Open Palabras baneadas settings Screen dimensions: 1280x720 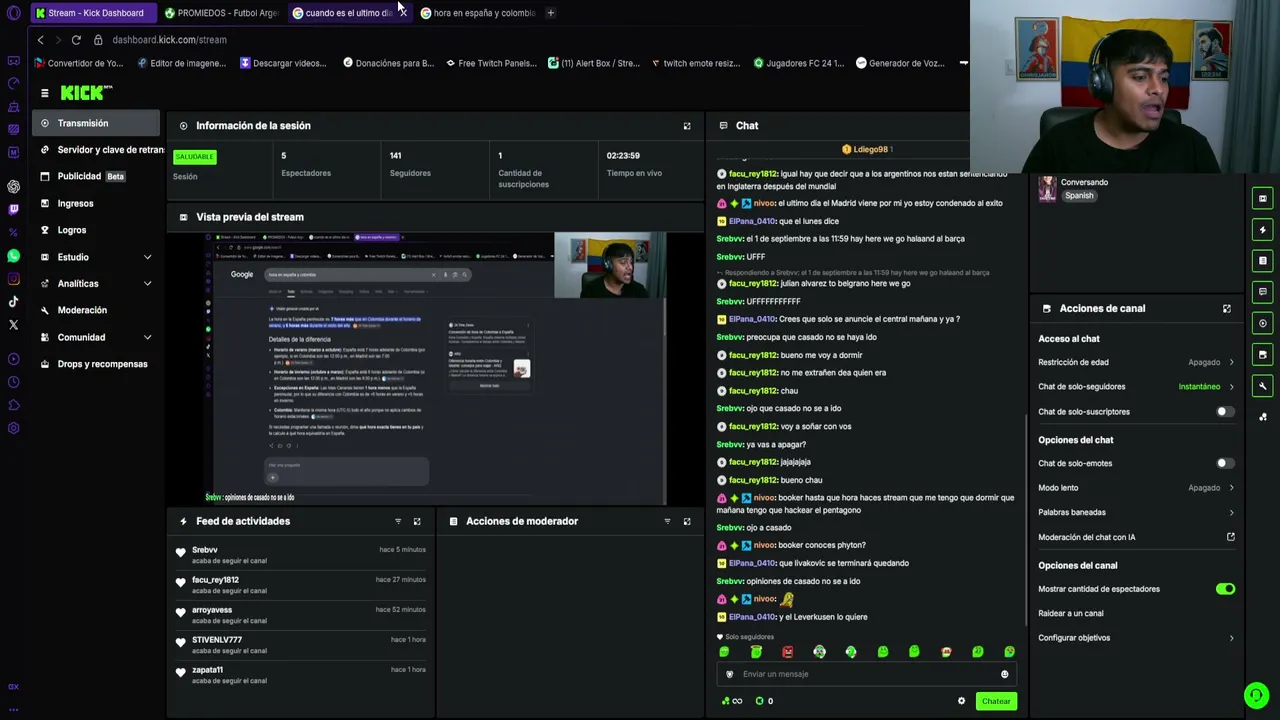pyautogui.click(x=1136, y=513)
